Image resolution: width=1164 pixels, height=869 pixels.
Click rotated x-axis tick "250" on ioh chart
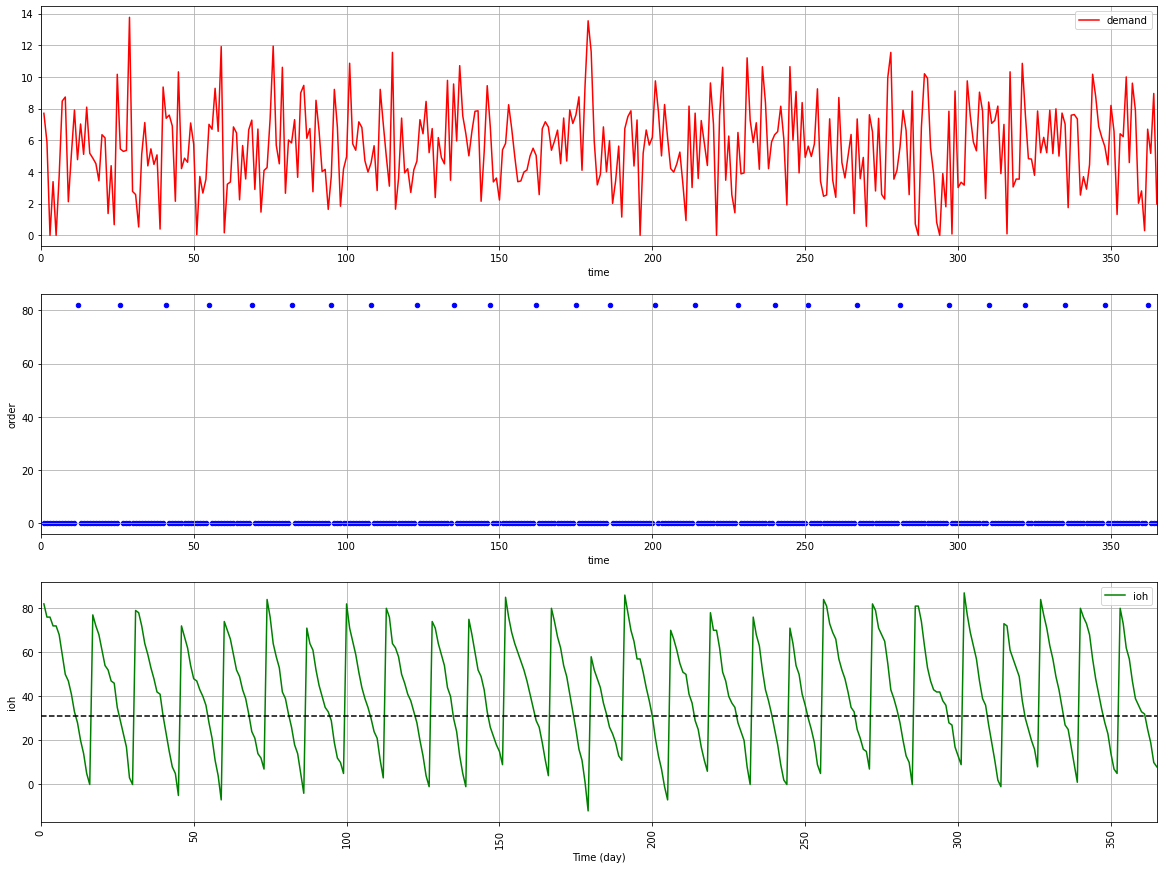[x=806, y=839]
